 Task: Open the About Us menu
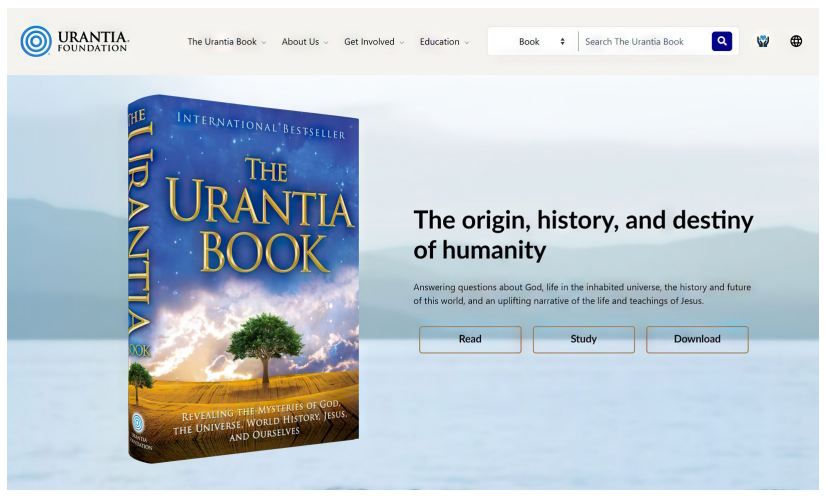300,42
